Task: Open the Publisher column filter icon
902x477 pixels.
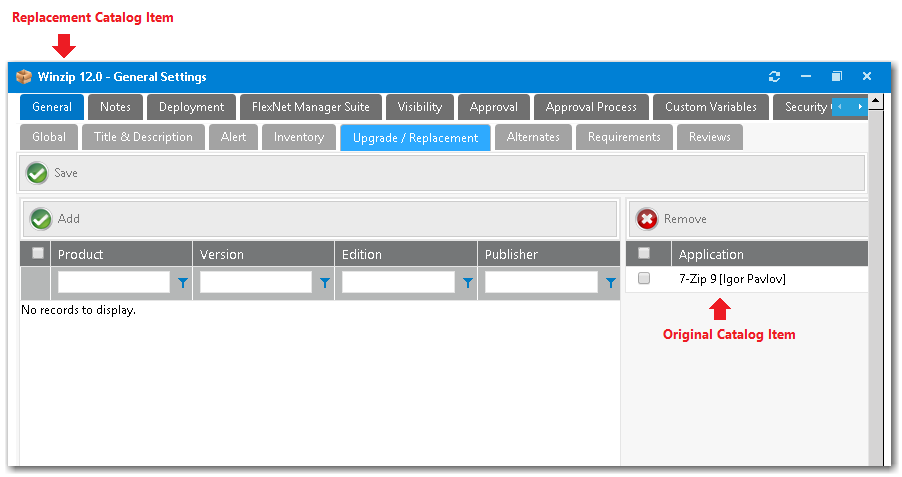Action: pyautogui.click(x=610, y=283)
